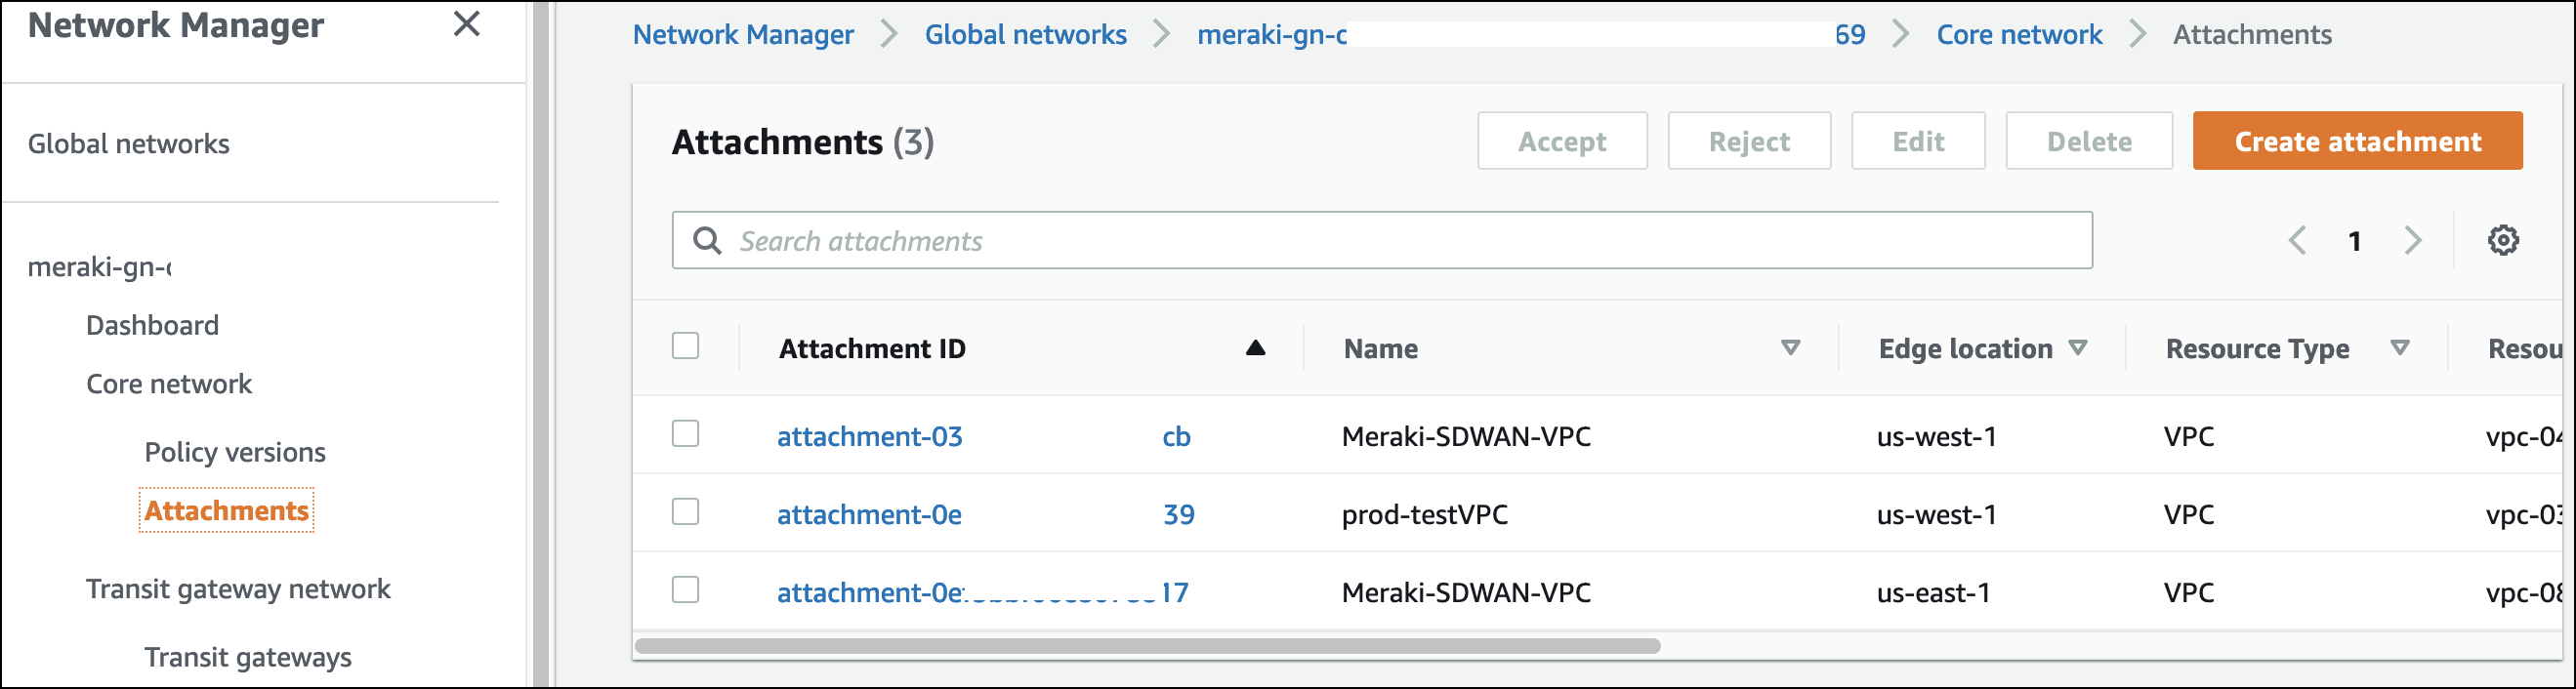Viewport: 2576px width, 689px height.
Task: Sort the Resource Type column
Action: (2399, 348)
